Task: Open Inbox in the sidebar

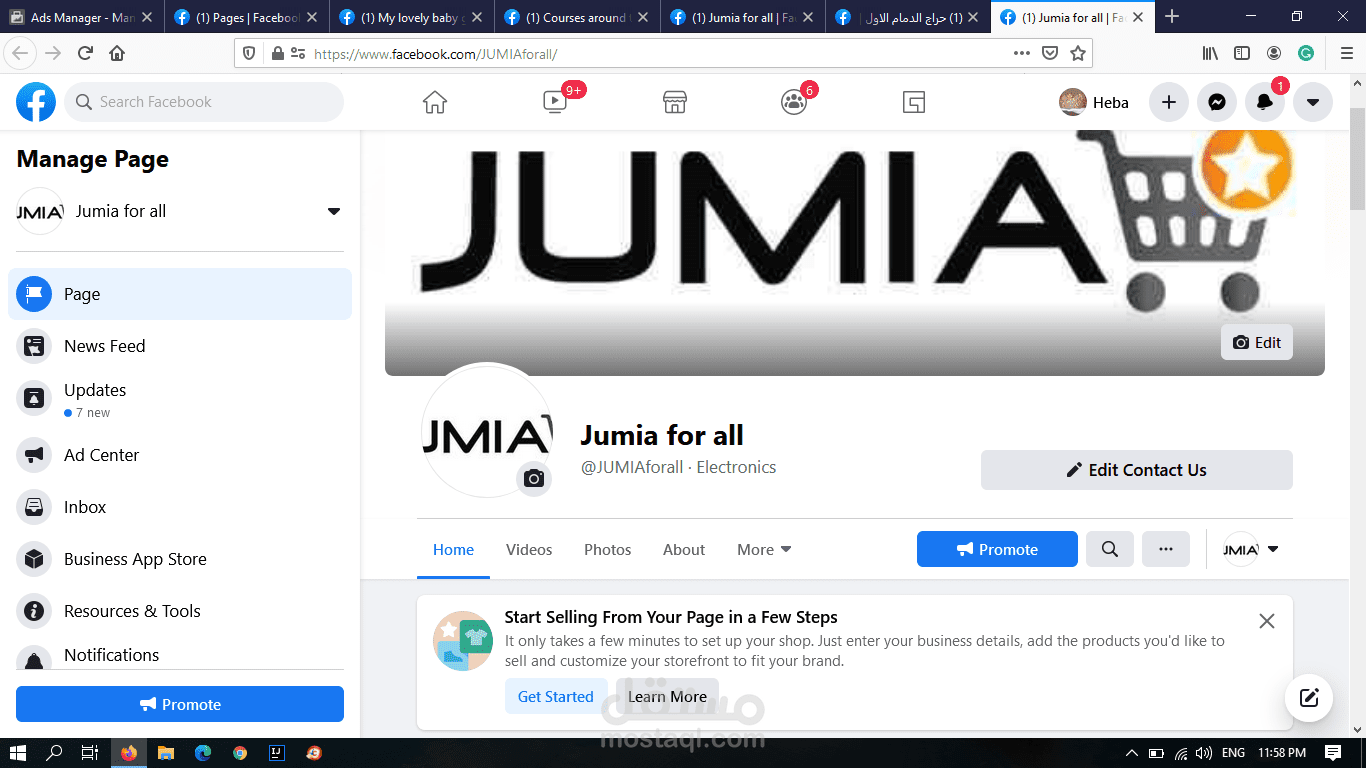Action: tap(180, 507)
